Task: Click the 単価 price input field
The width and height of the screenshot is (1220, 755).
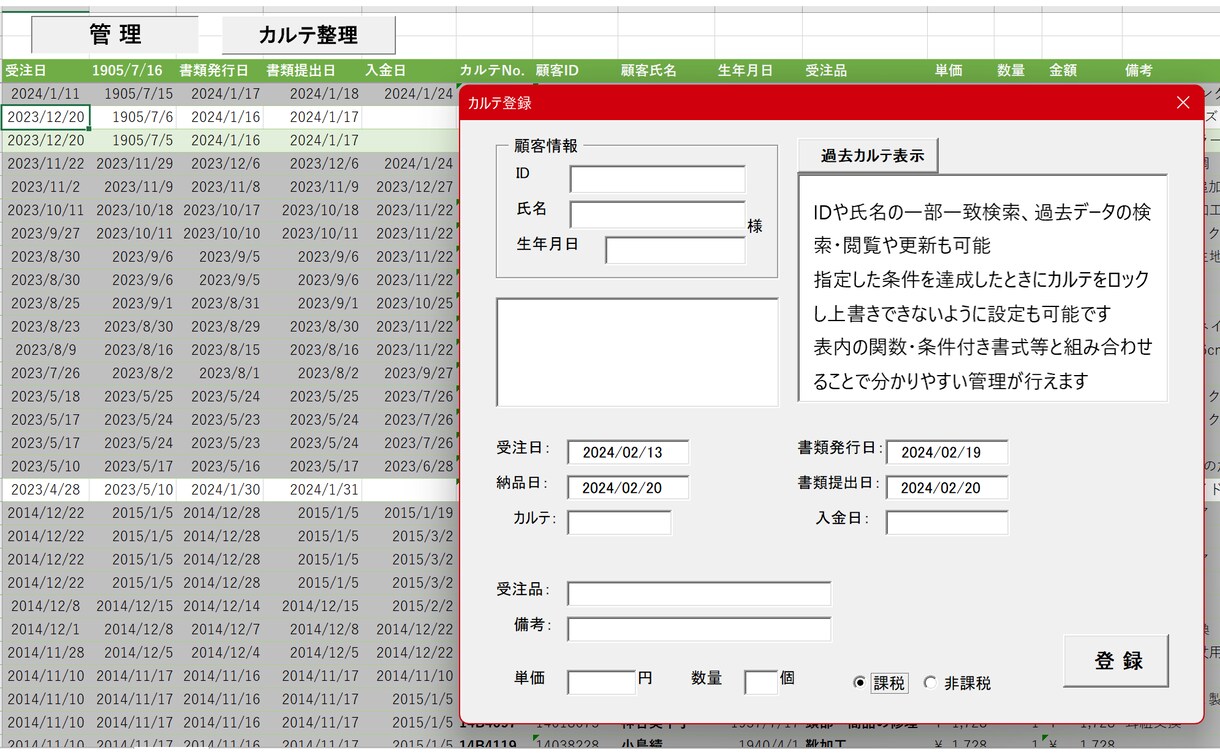Action: 601,682
